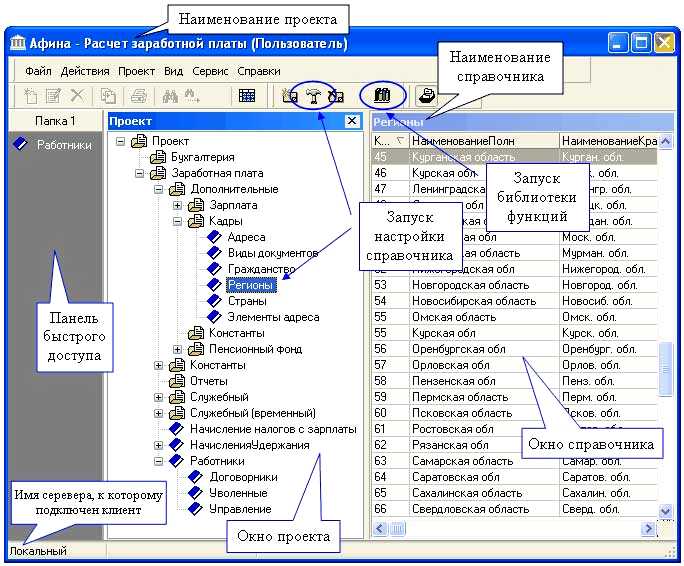The image size is (684, 566).
Task: Click the НаименованиеПолн column header
Action: (x=484, y=141)
